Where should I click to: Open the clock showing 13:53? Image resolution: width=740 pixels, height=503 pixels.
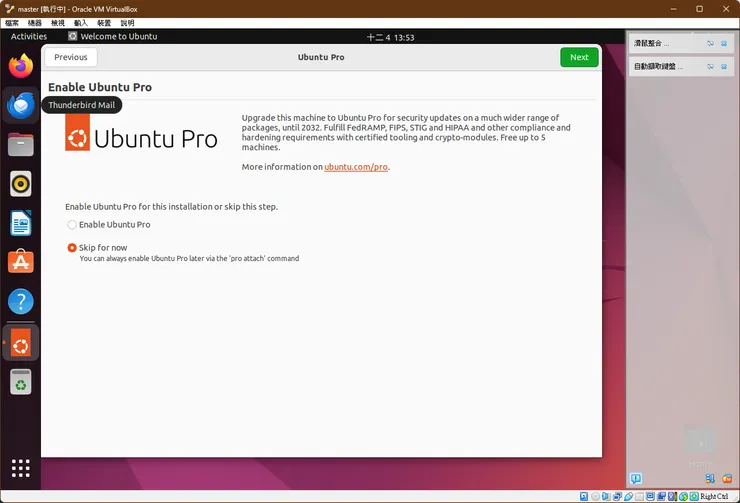click(391, 37)
